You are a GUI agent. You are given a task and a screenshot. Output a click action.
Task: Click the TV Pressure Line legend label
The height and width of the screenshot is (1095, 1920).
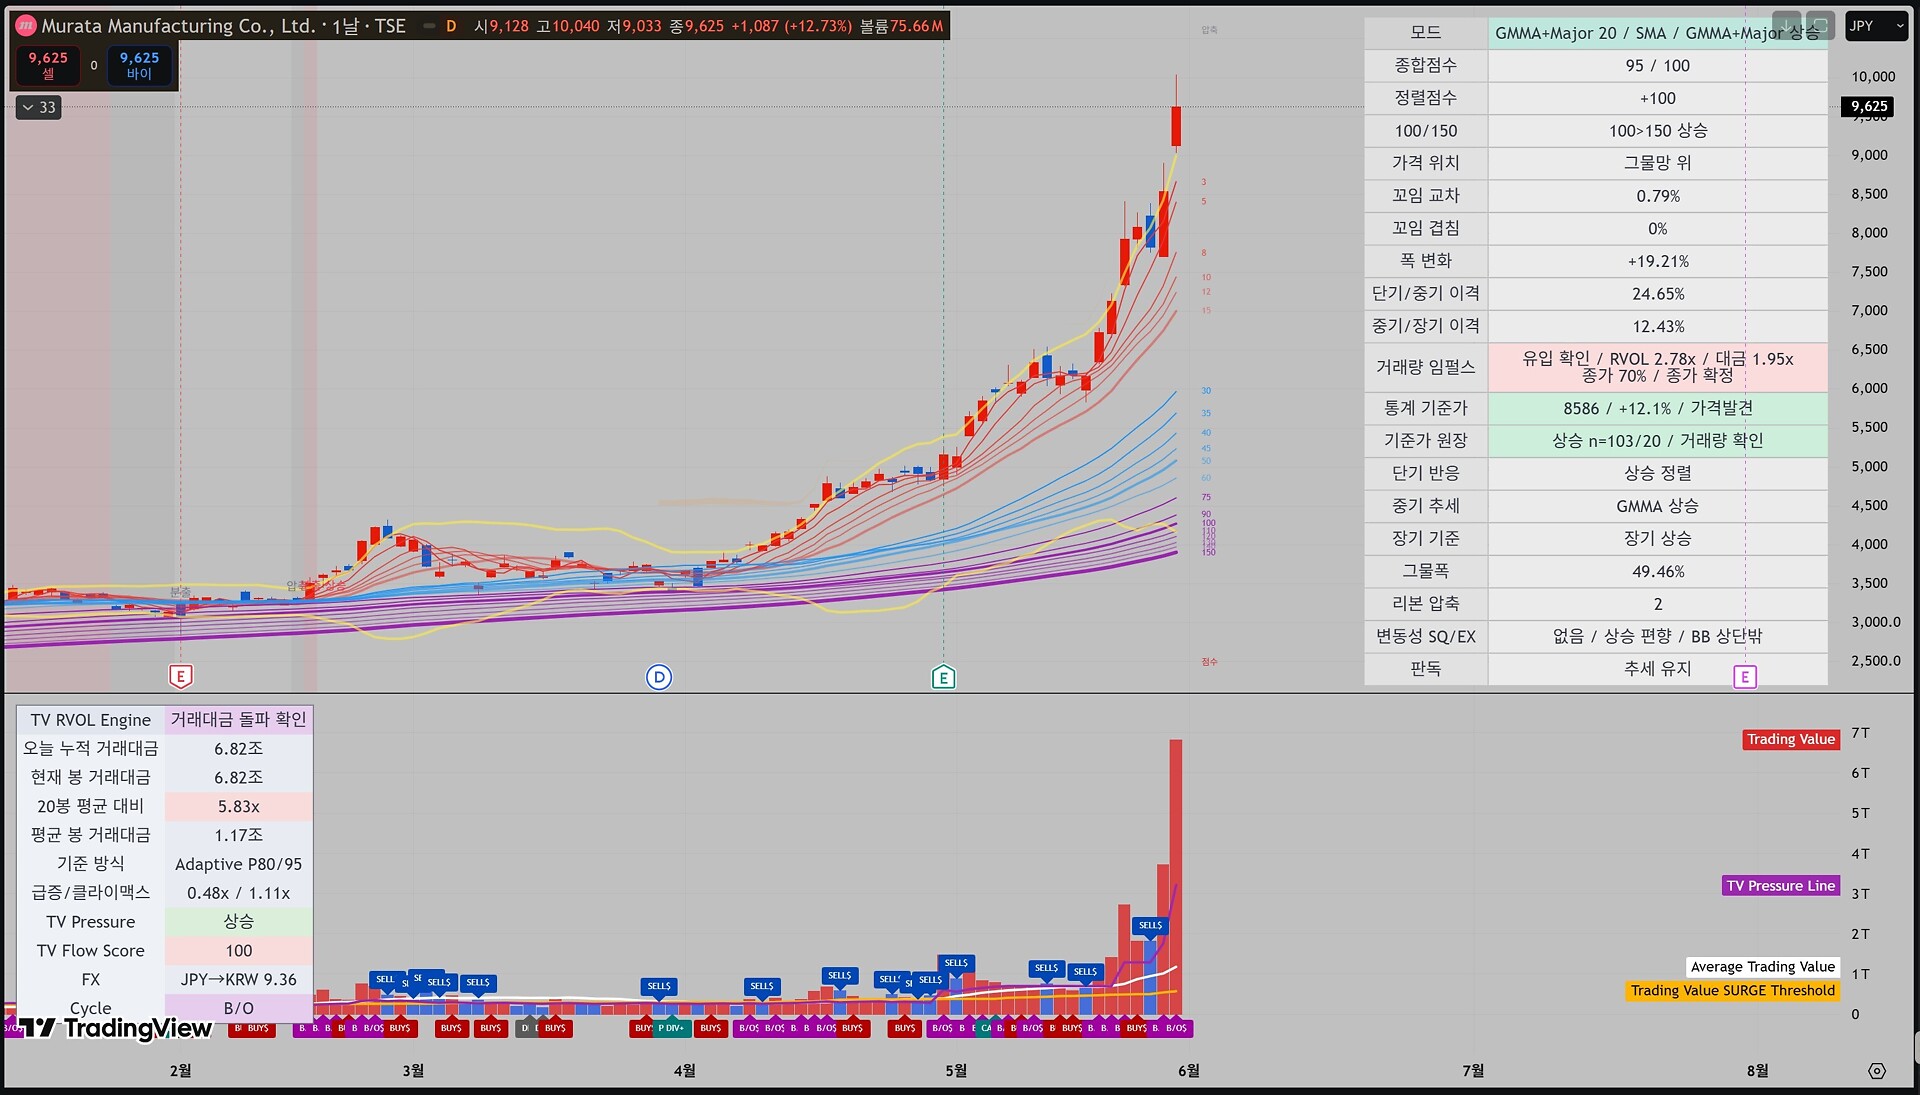coord(1781,885)
